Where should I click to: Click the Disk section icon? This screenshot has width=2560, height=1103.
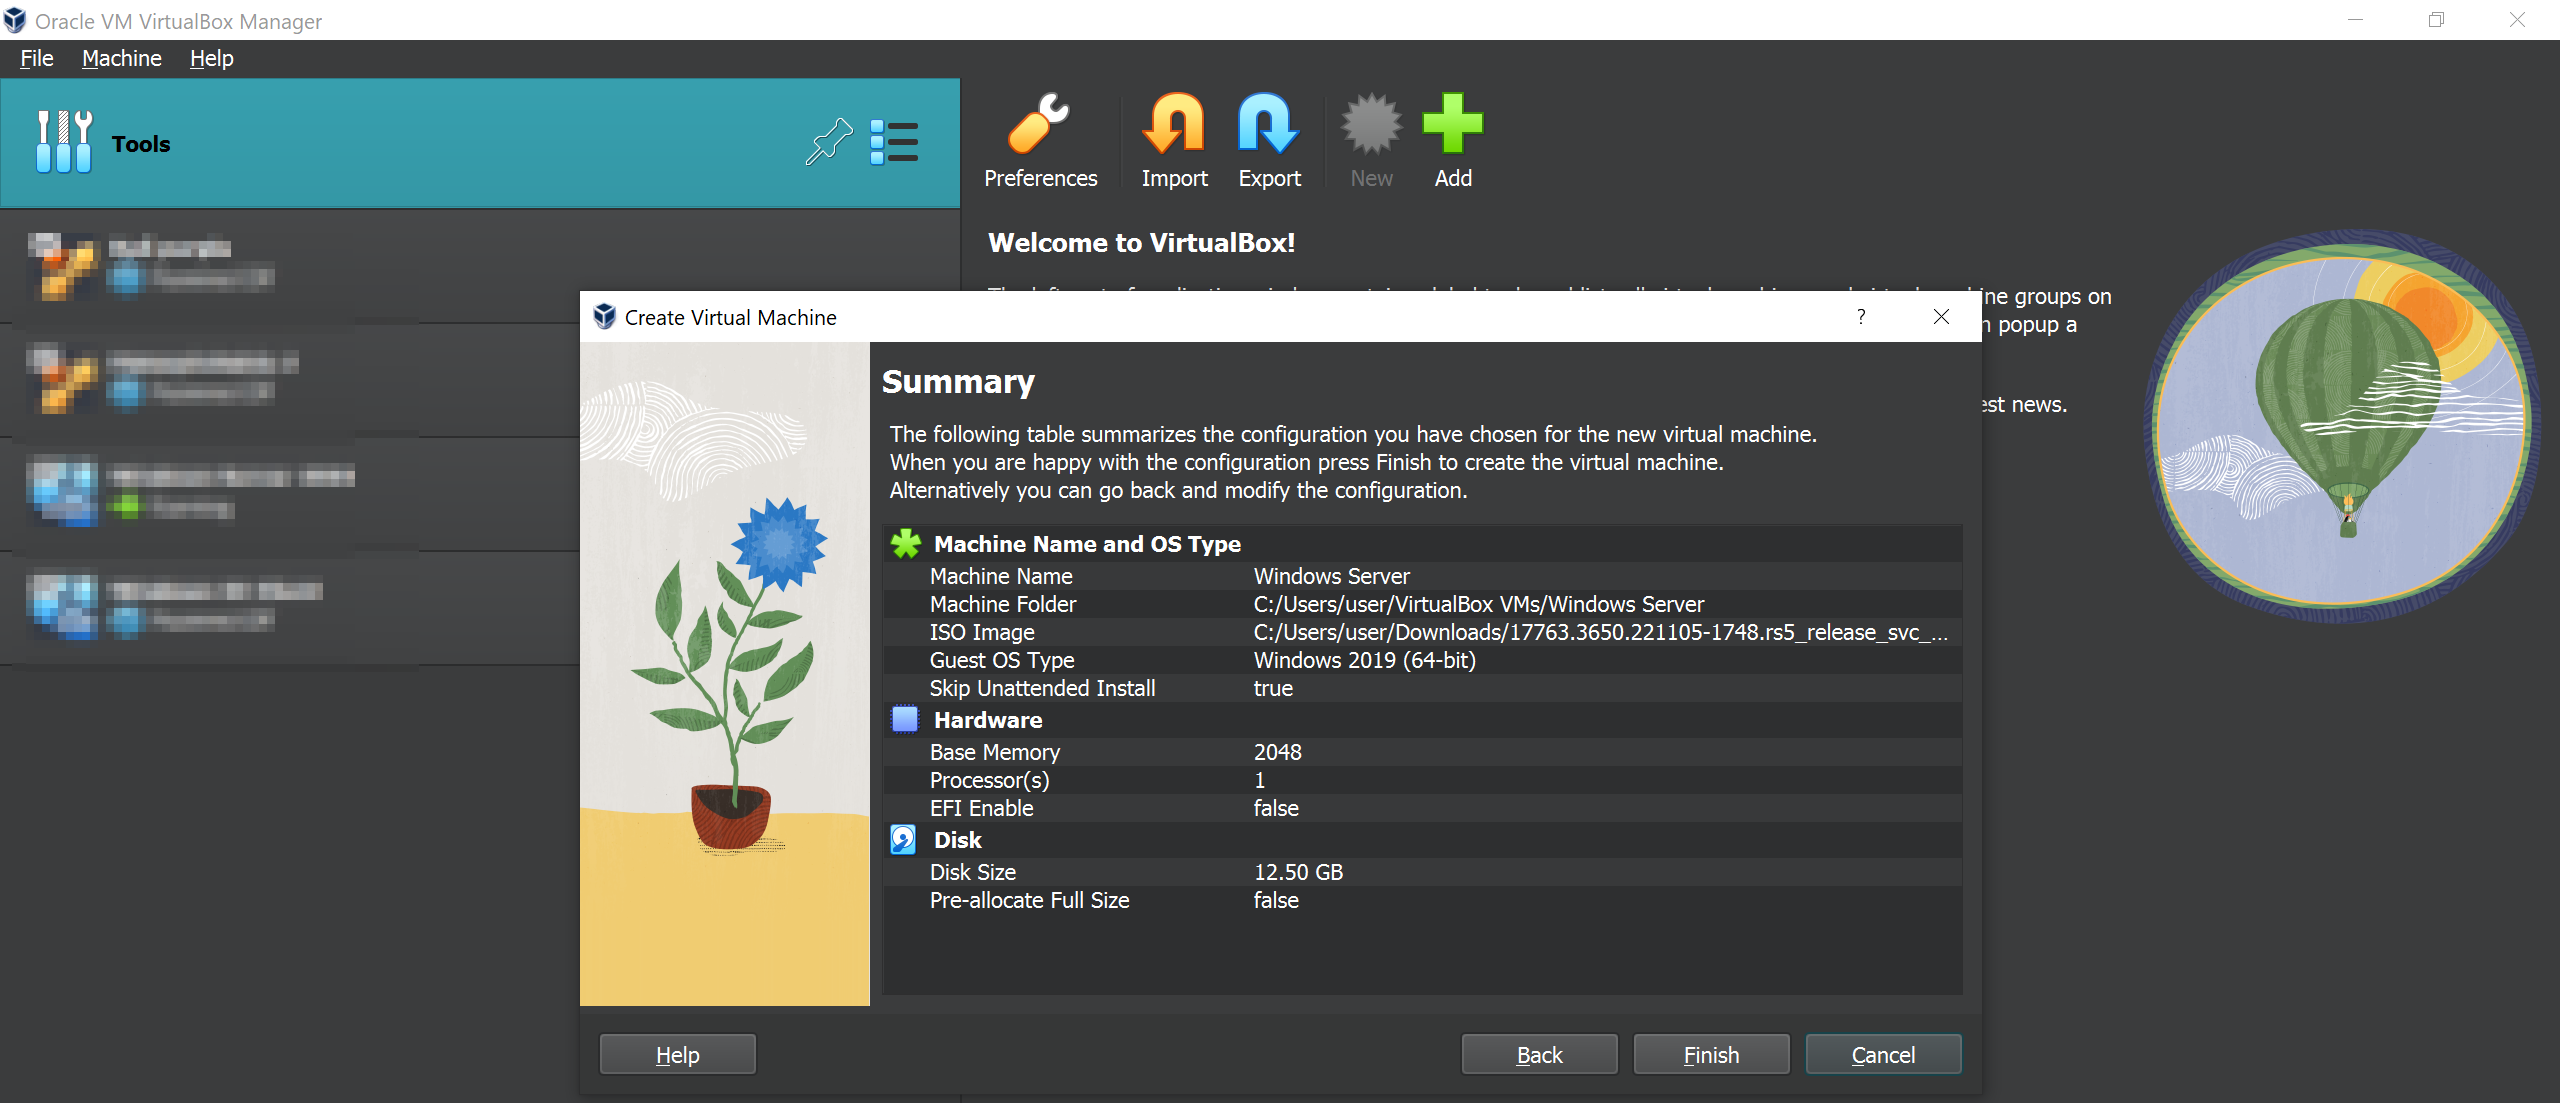(x=903, y=840)
